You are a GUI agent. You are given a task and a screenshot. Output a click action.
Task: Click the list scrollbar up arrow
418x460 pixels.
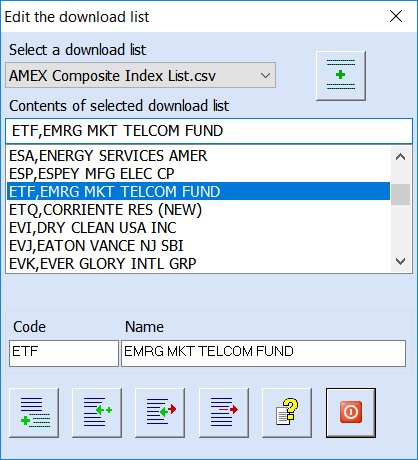[x=400, y=157]
